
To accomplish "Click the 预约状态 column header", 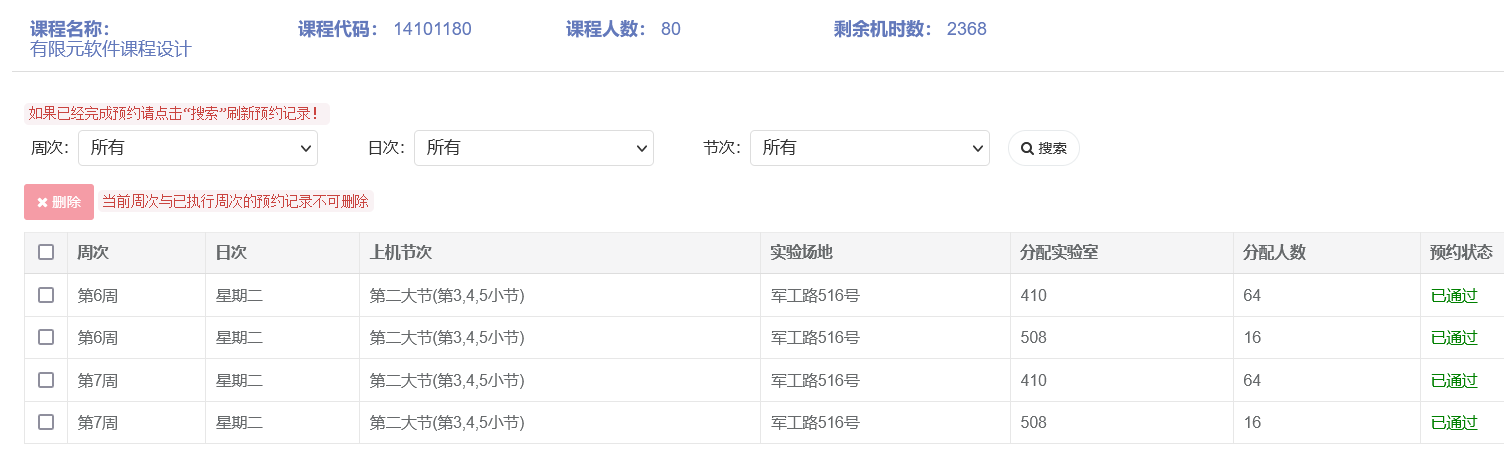I will 1461,253.
